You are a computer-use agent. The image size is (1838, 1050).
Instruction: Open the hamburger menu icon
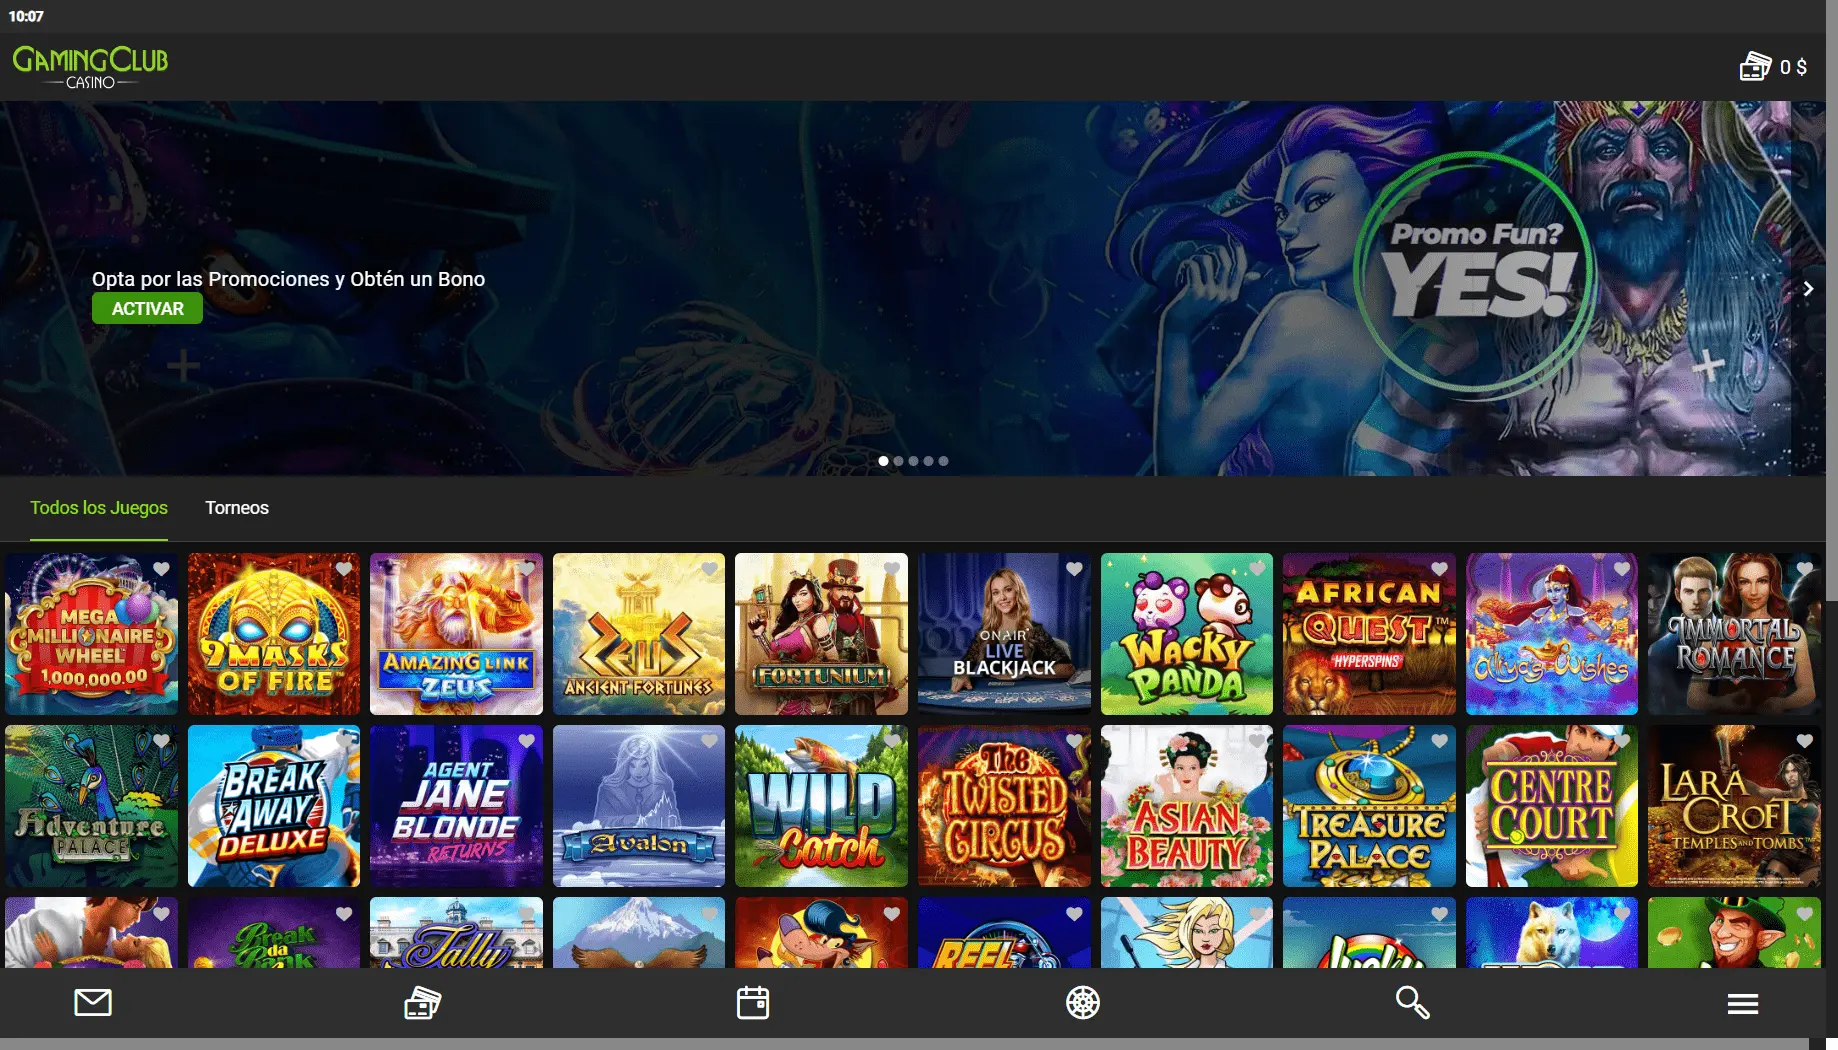coord(1742,1003)
